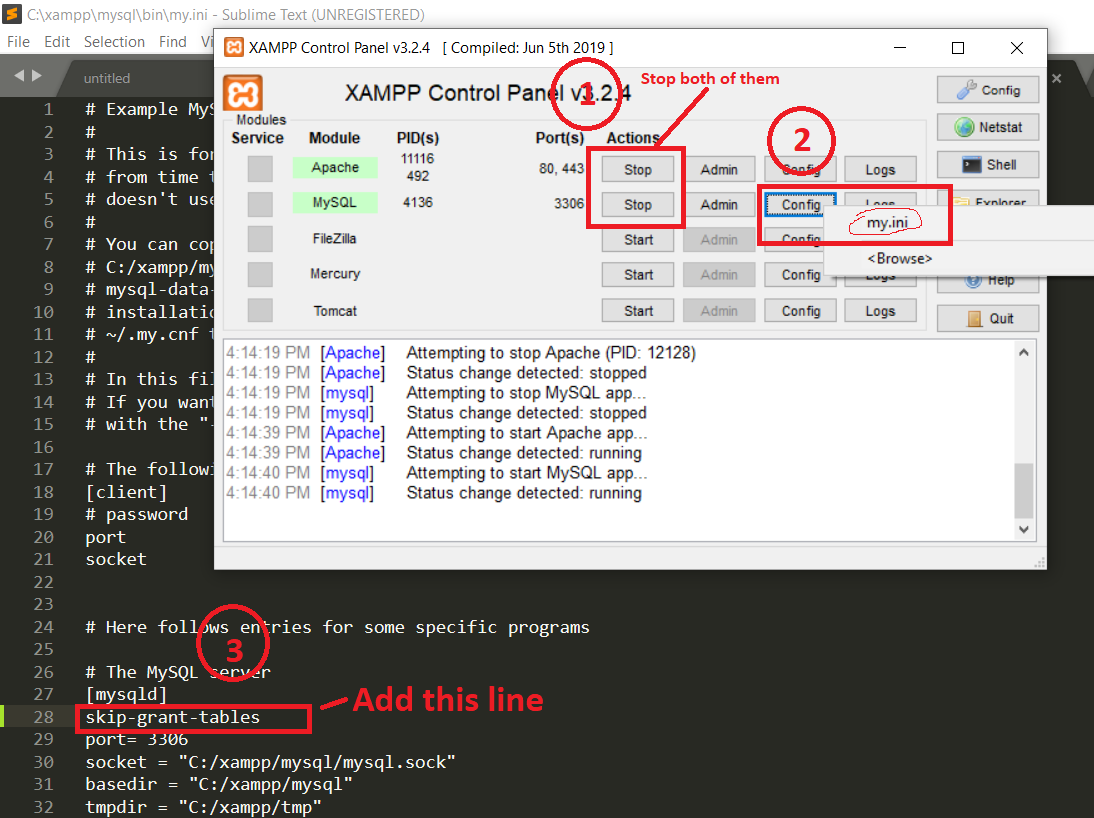
Task: Click the socket mysql.sock line
Action: 270,762
